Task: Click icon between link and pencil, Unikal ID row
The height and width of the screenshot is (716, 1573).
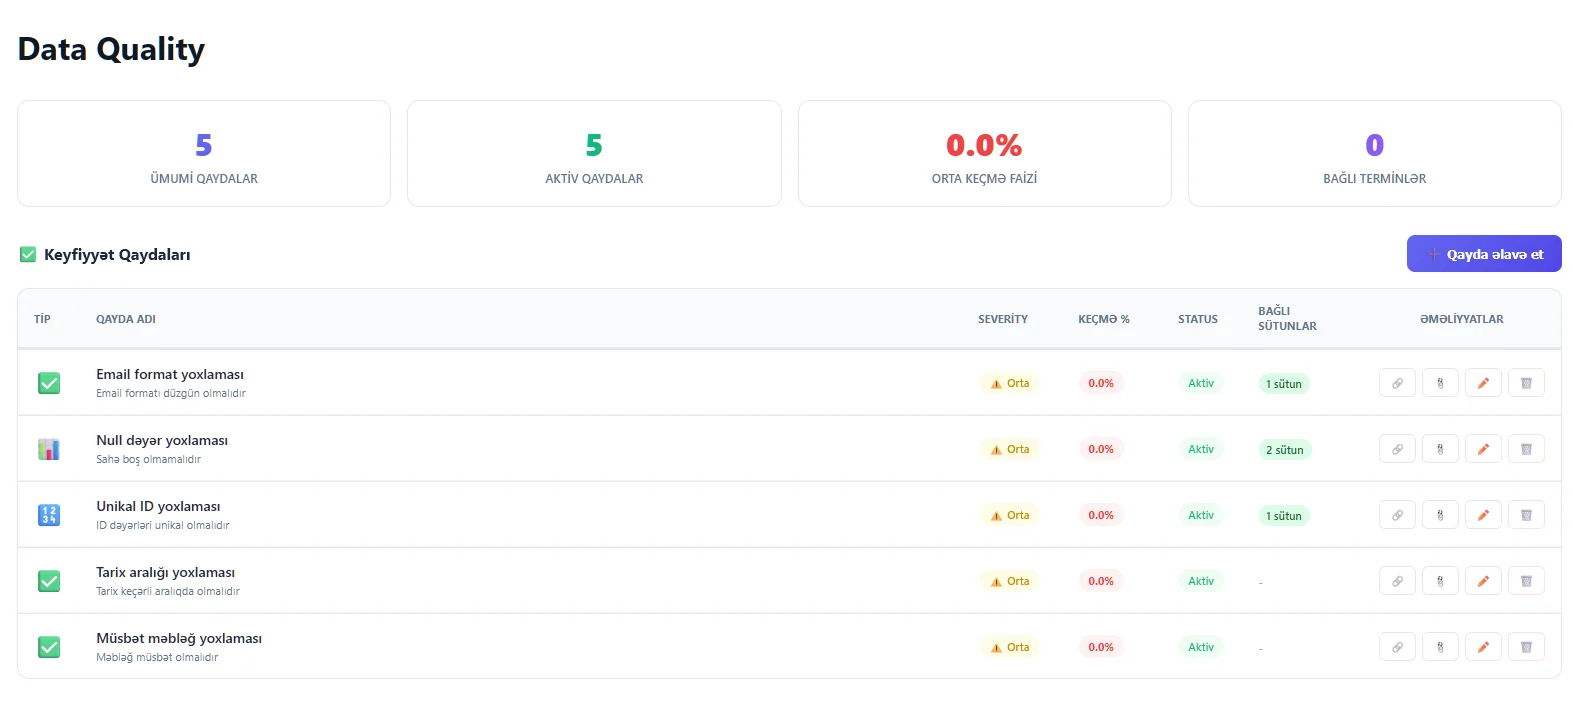Action: (1440, 515)
